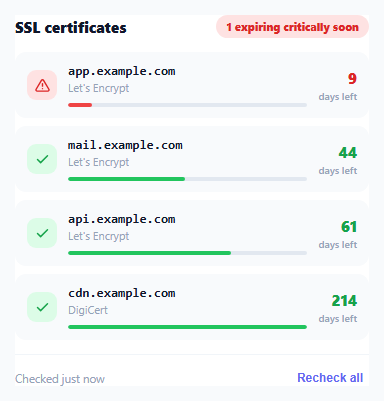This screenshot has height=401, width=384.
Task: Click the 214 days left value
Action: click(x=344, y=301)
